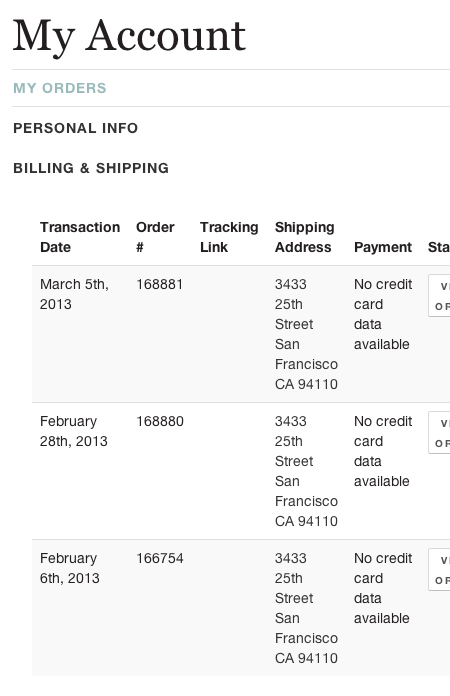Select order number 166754
The width and height of the screenshot is (450, 696).
pos(160,558)
